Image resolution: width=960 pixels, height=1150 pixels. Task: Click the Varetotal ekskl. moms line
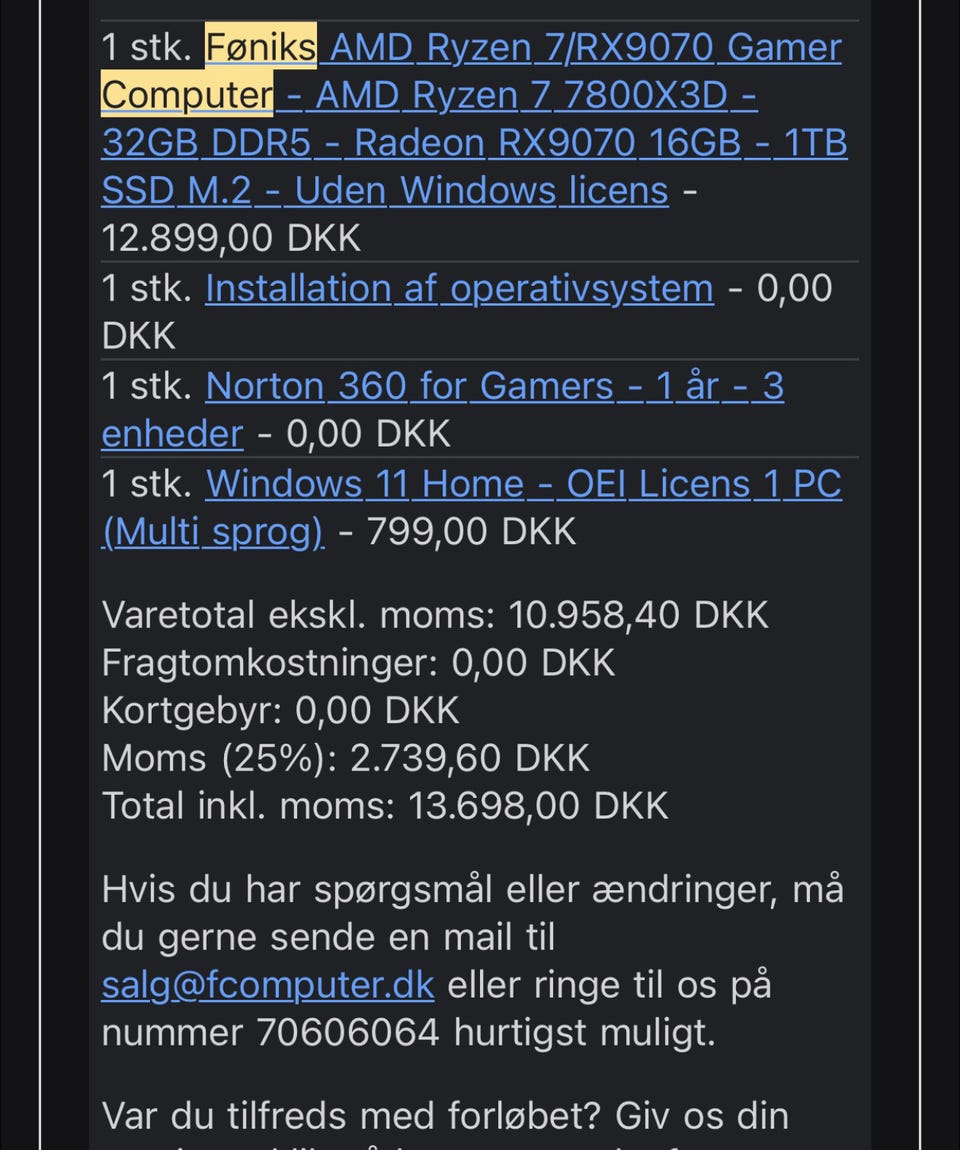click(x=435, y=615)
